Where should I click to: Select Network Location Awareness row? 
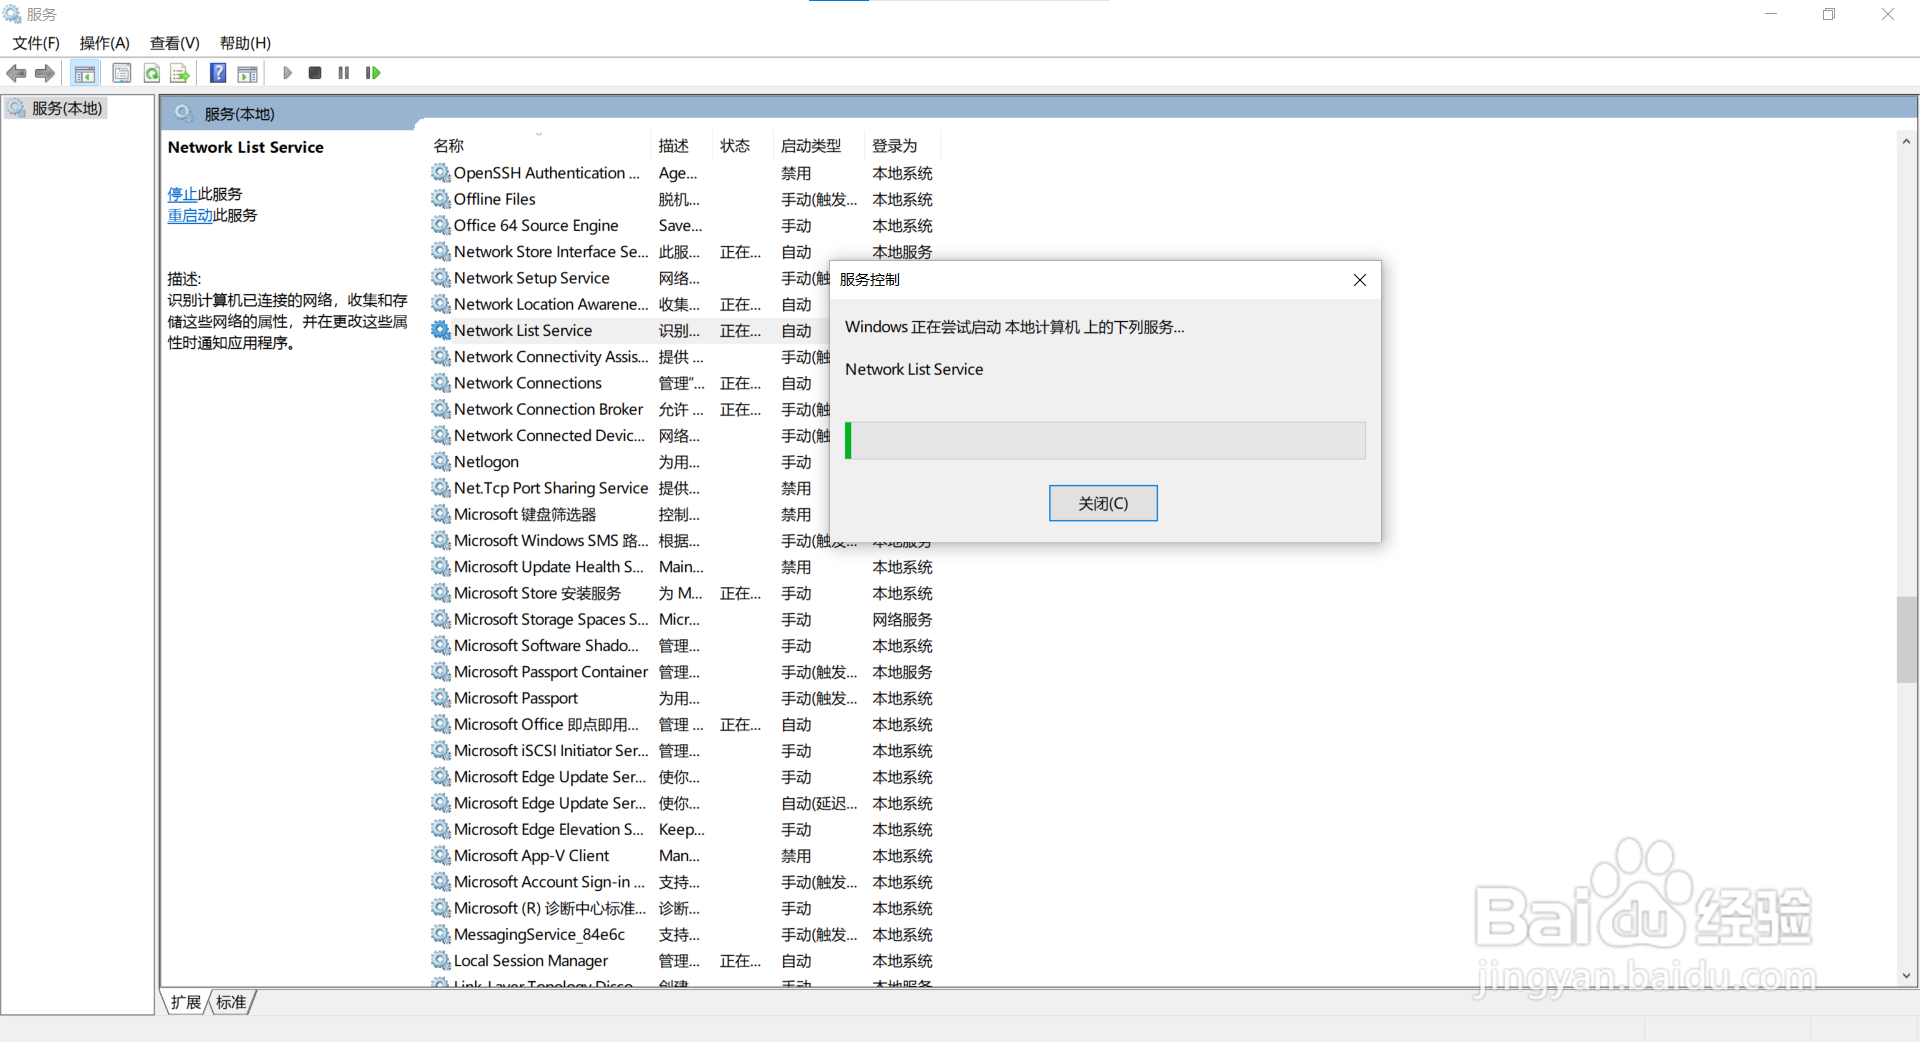pyautogui.click(x=630, y=304)
